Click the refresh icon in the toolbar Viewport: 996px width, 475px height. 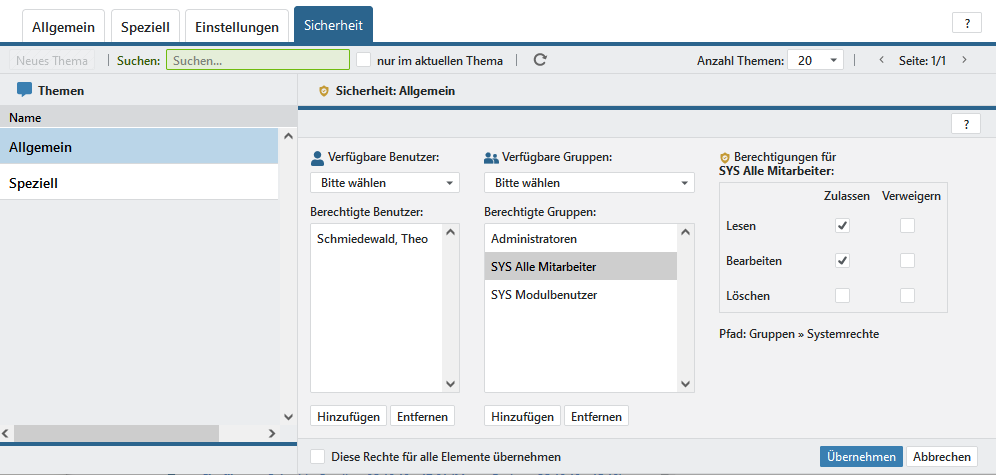[x=540, y=60]
